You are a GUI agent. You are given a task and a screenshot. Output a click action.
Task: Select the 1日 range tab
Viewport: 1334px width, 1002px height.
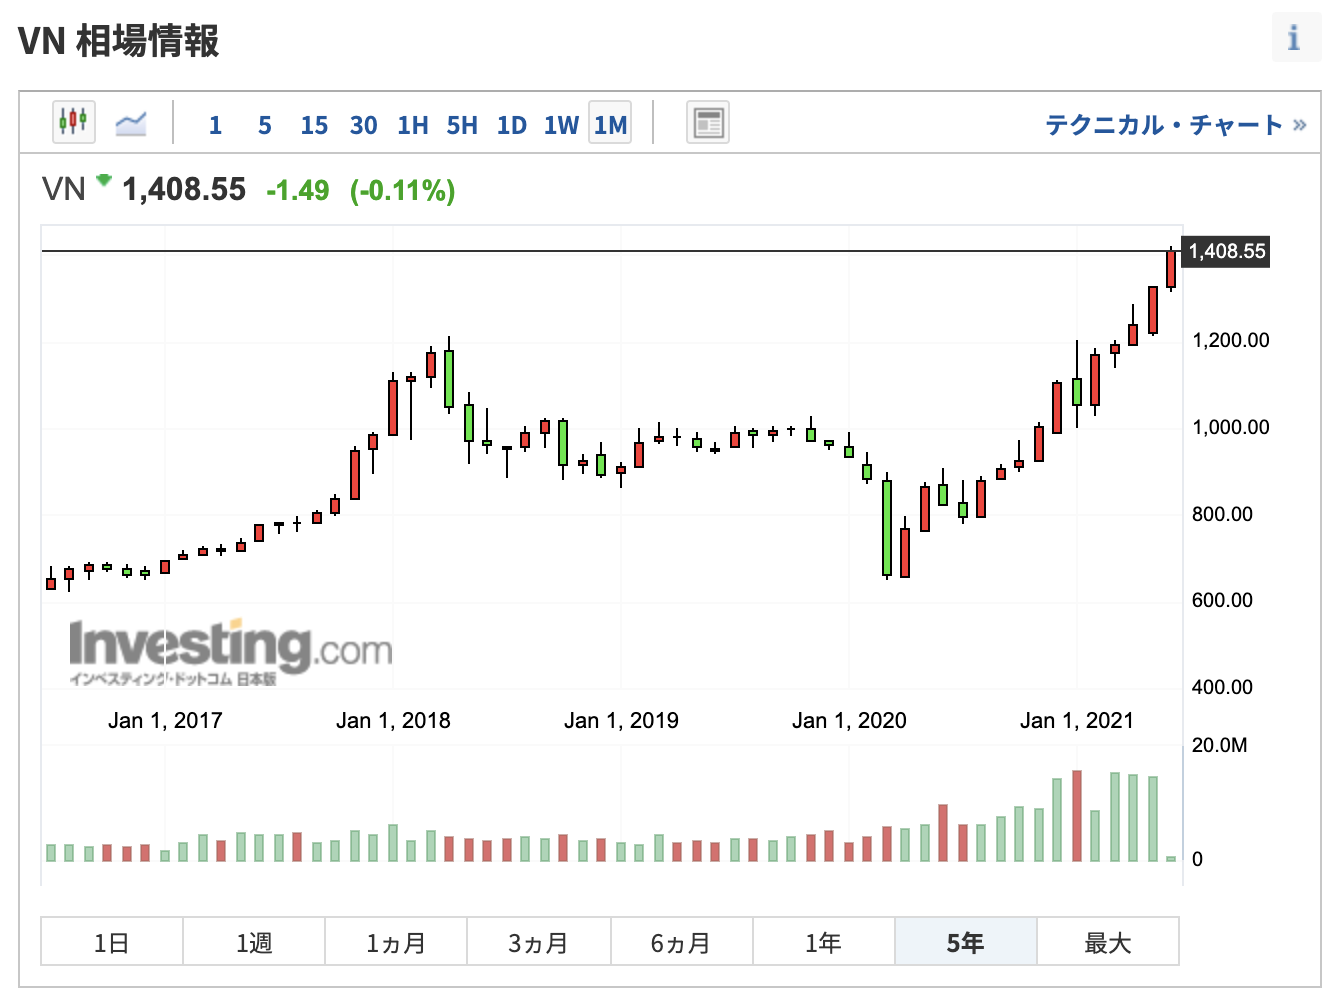click(112, 942)
